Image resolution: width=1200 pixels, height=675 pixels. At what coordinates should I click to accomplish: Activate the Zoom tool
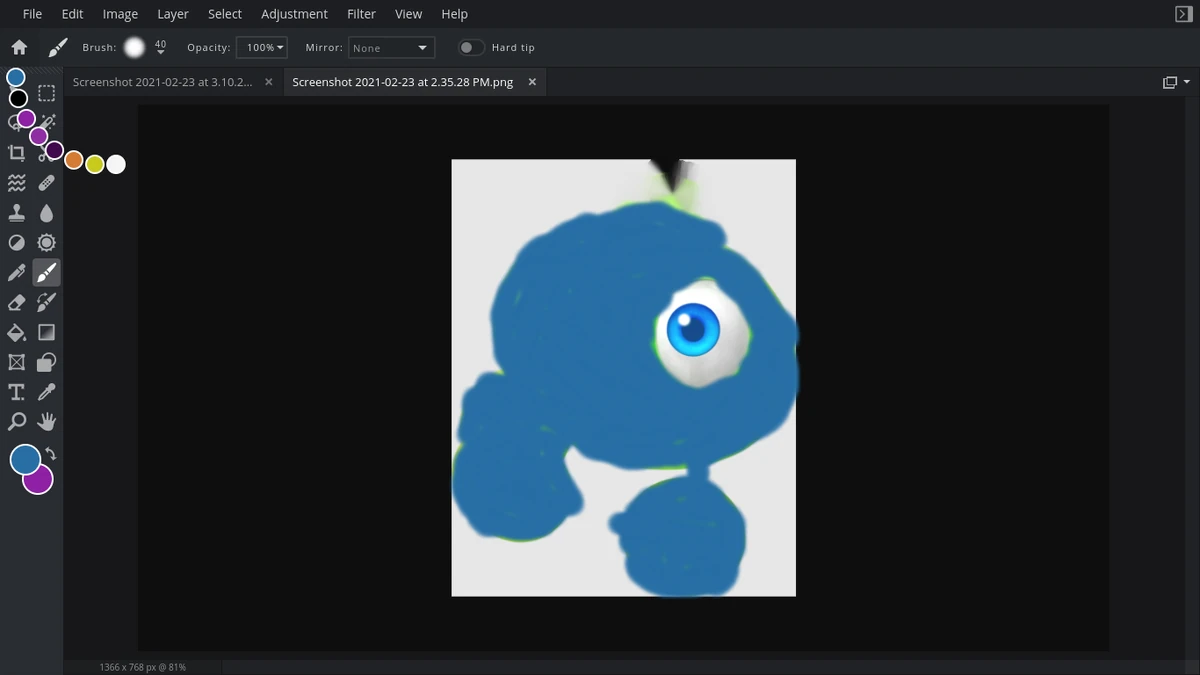point(16,421)
